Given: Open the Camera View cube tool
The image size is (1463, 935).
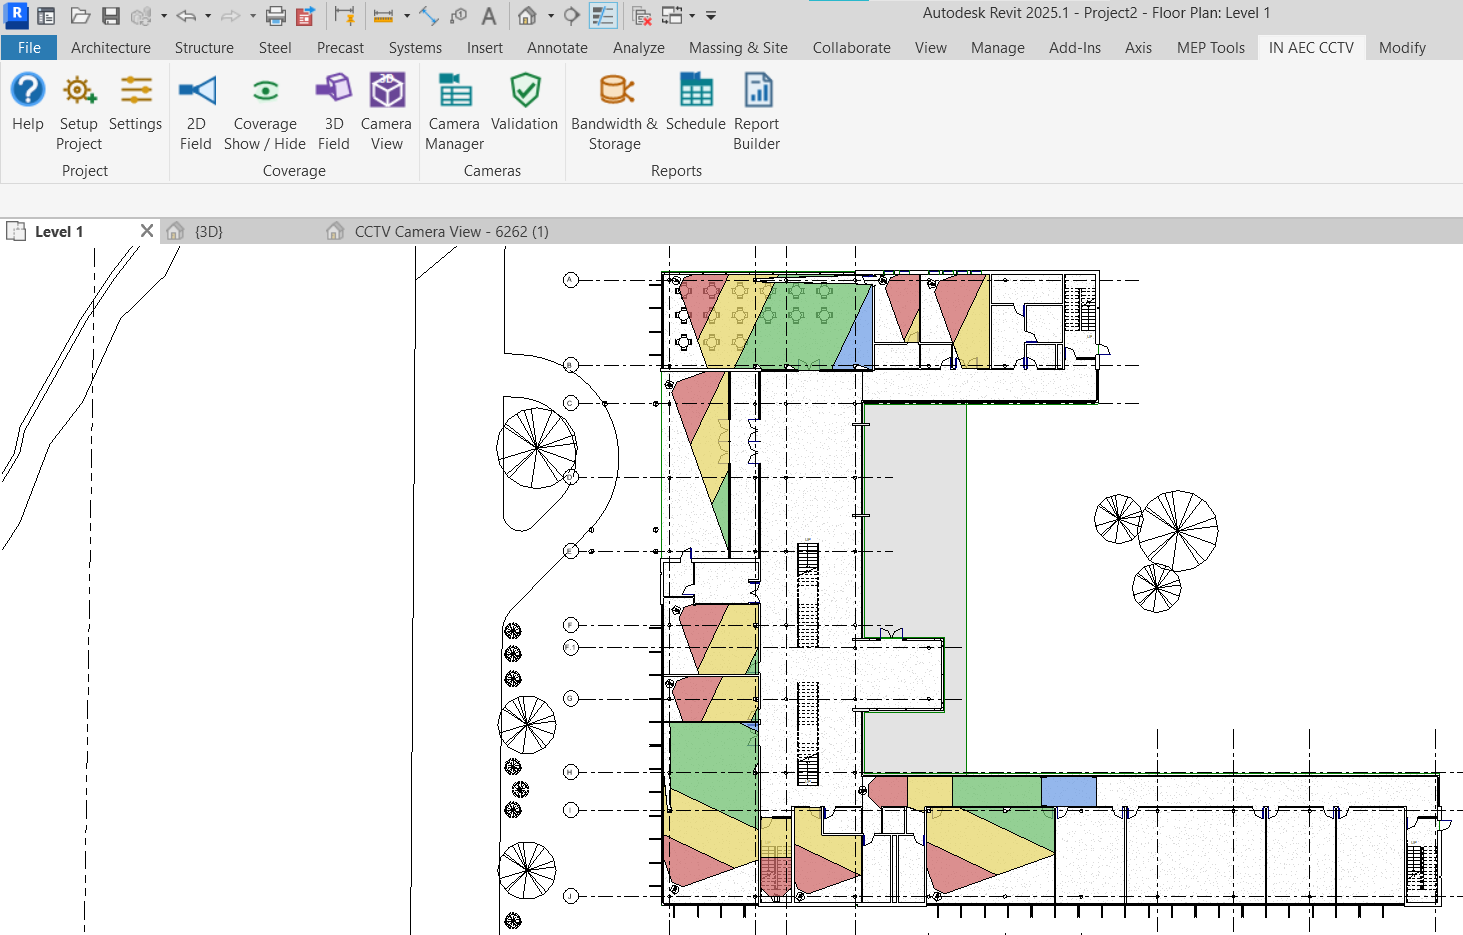Looking at the screenshot, I should [x=387, y=112].
